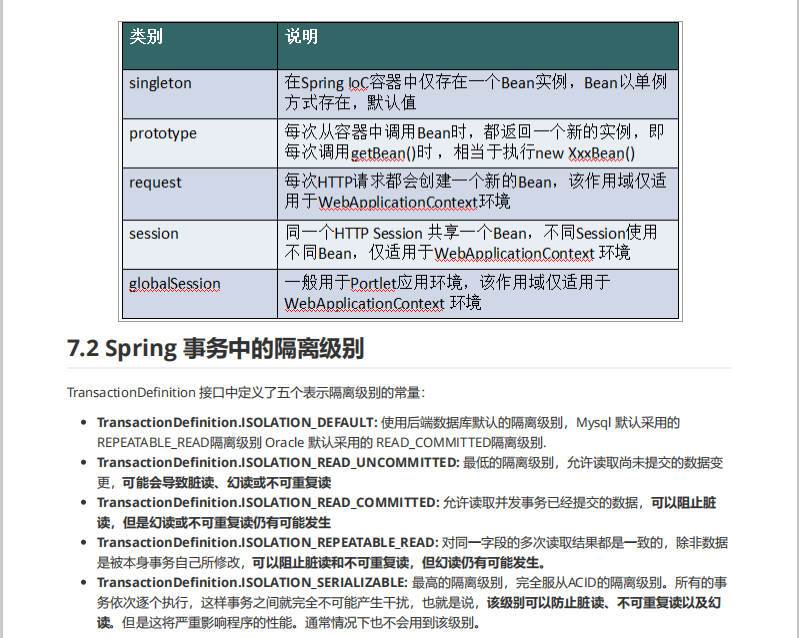This screenshot has width=799, height=638.
Task: Click the bold text '可以阻止脏读和不可重复读，但幻读仍有可能发生。'
Action: (x=399, y=563)
